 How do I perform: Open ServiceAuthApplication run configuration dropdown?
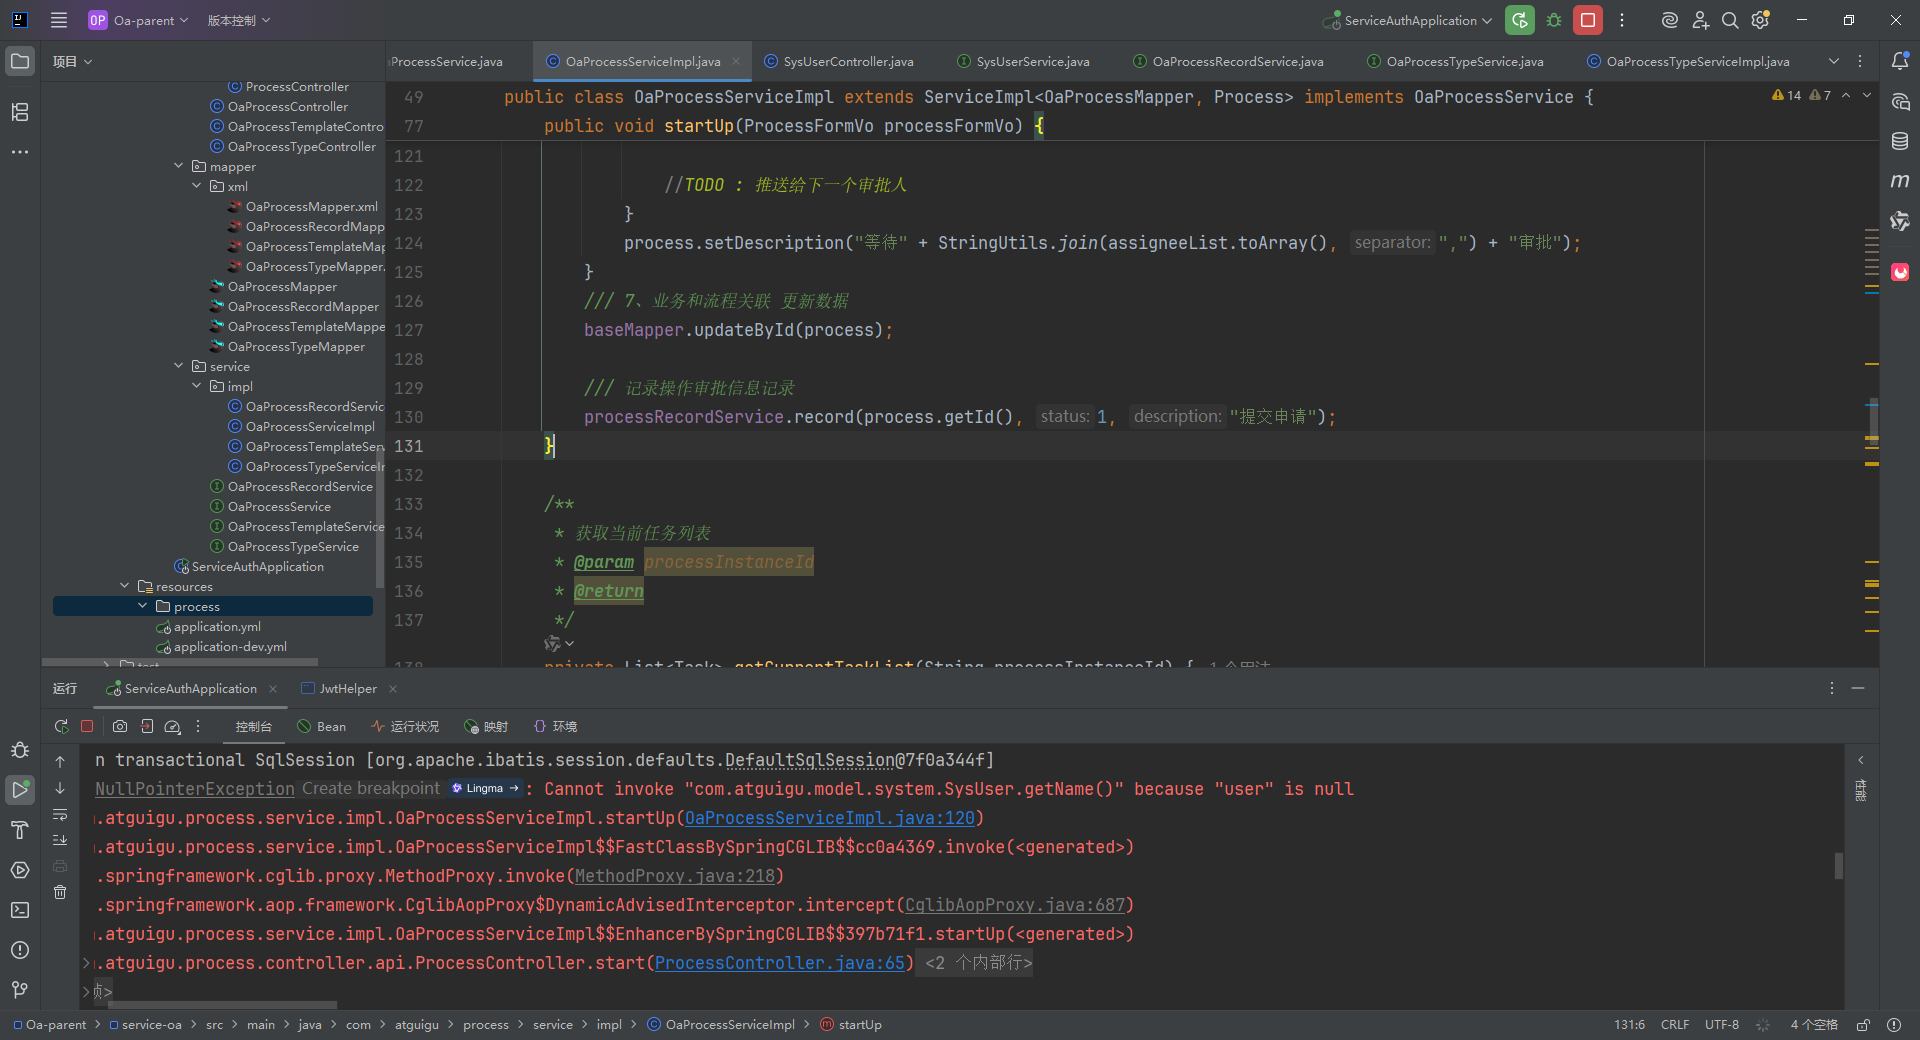(x=1407, y=20)
